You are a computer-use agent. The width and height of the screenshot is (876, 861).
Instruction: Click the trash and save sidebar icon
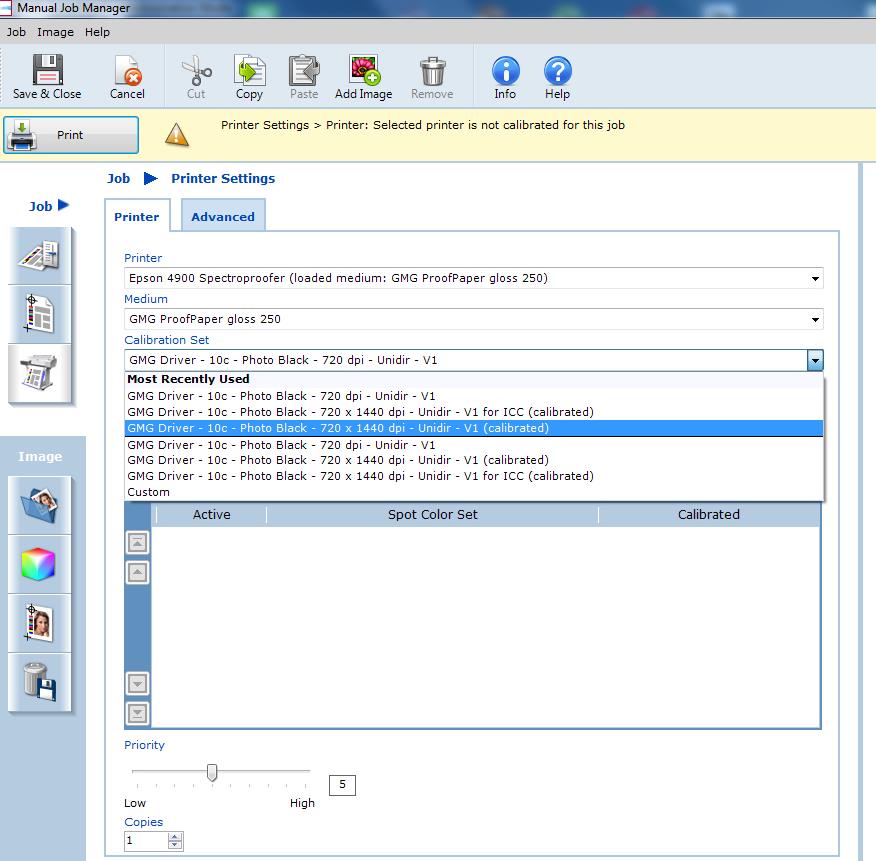(x=40, y=682)
